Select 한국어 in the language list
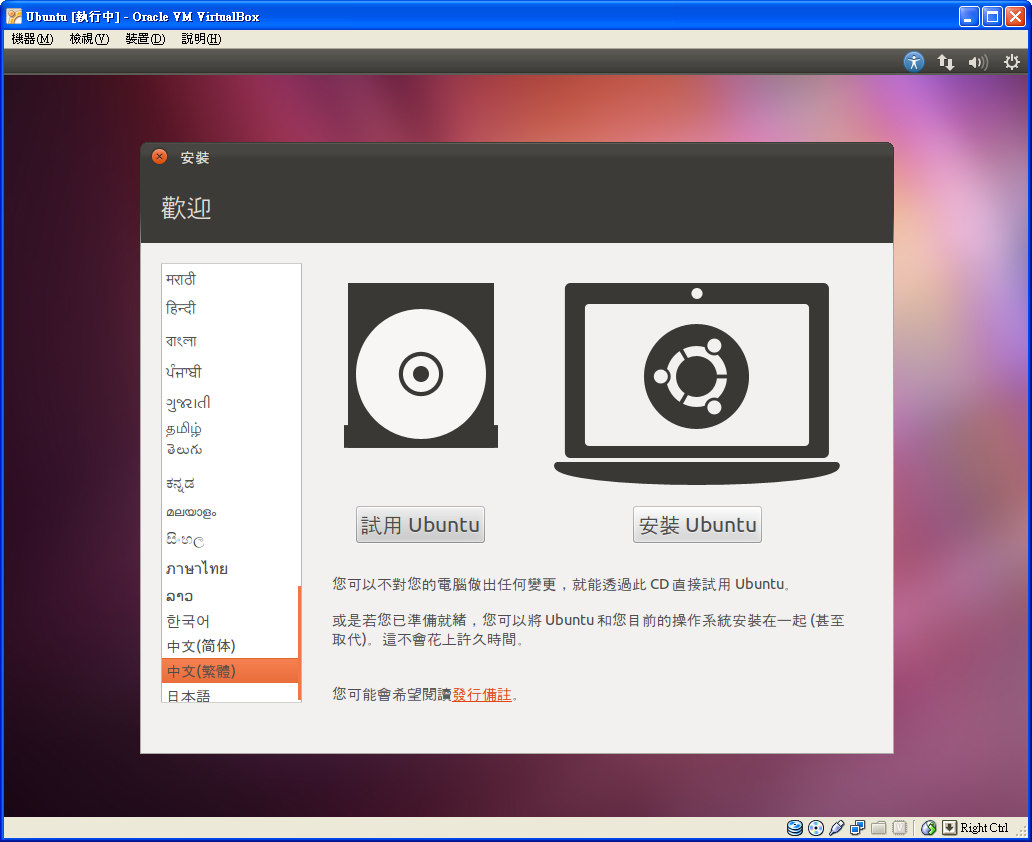This screenshot has height=842, width=1032. (188, 621)
